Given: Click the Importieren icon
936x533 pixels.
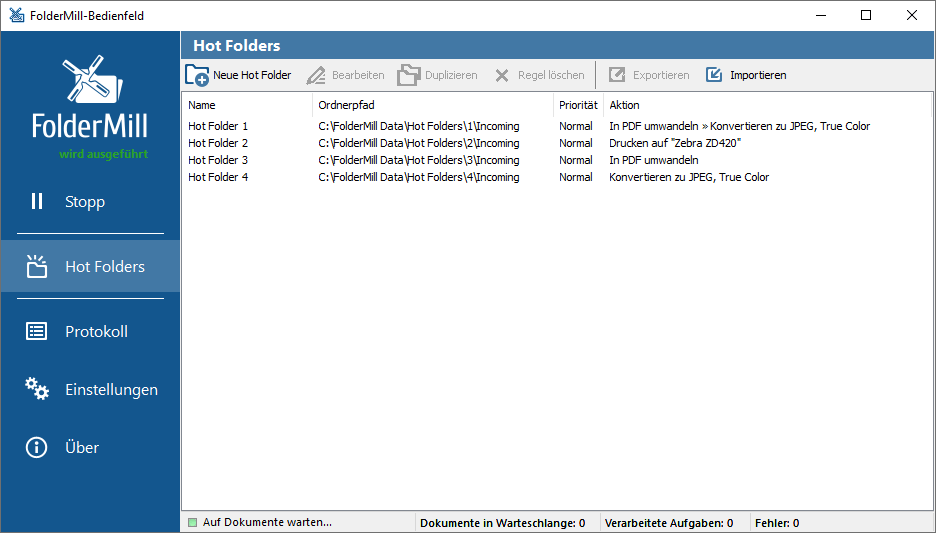Looking at the screenshot, I should pyautogui.click(x=714, y=75).
